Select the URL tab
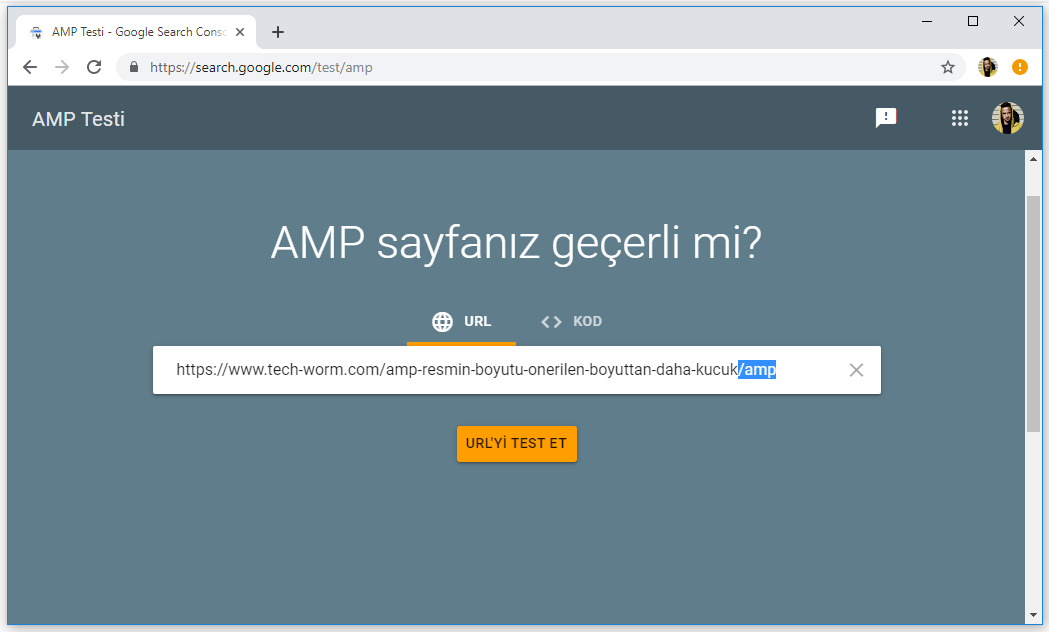This screenshot has width=1049, height=632. click(x=461, y=322)
